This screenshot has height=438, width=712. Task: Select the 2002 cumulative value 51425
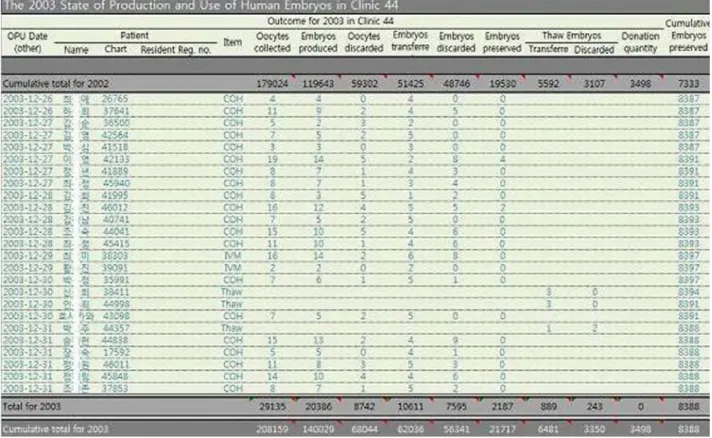(410, 84)
